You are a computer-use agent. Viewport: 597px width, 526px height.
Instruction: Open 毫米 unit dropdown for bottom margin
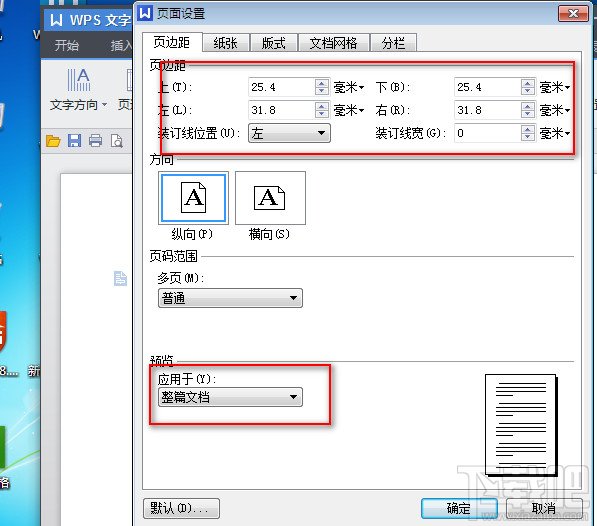click(x=555, y=88)
